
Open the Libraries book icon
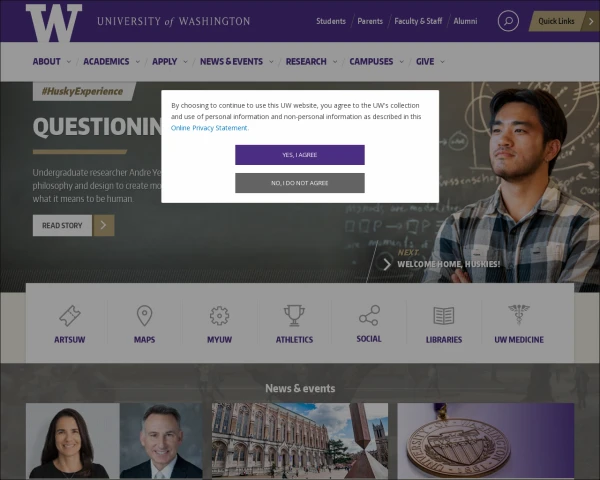point(444,316)
